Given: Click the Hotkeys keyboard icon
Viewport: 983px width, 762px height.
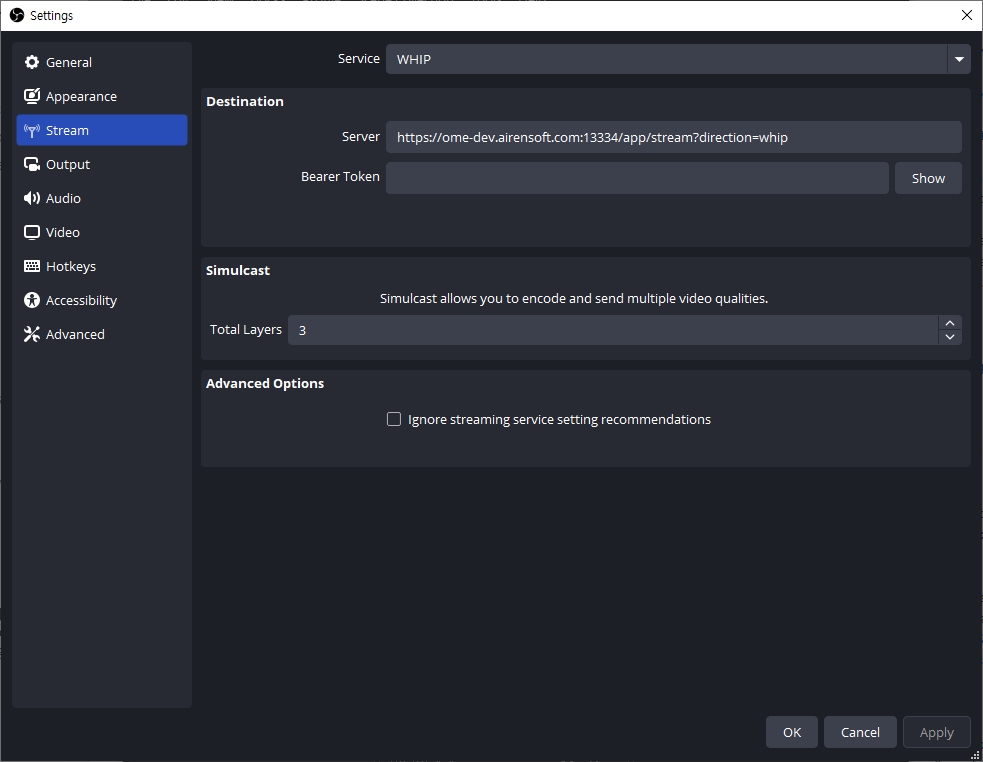Looking at the screenshot, I should pyautogui.click(x=32, y=266).
